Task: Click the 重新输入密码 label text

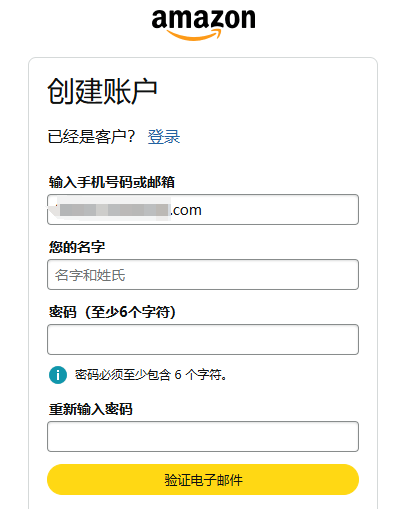Action: [x=91, y=409]
